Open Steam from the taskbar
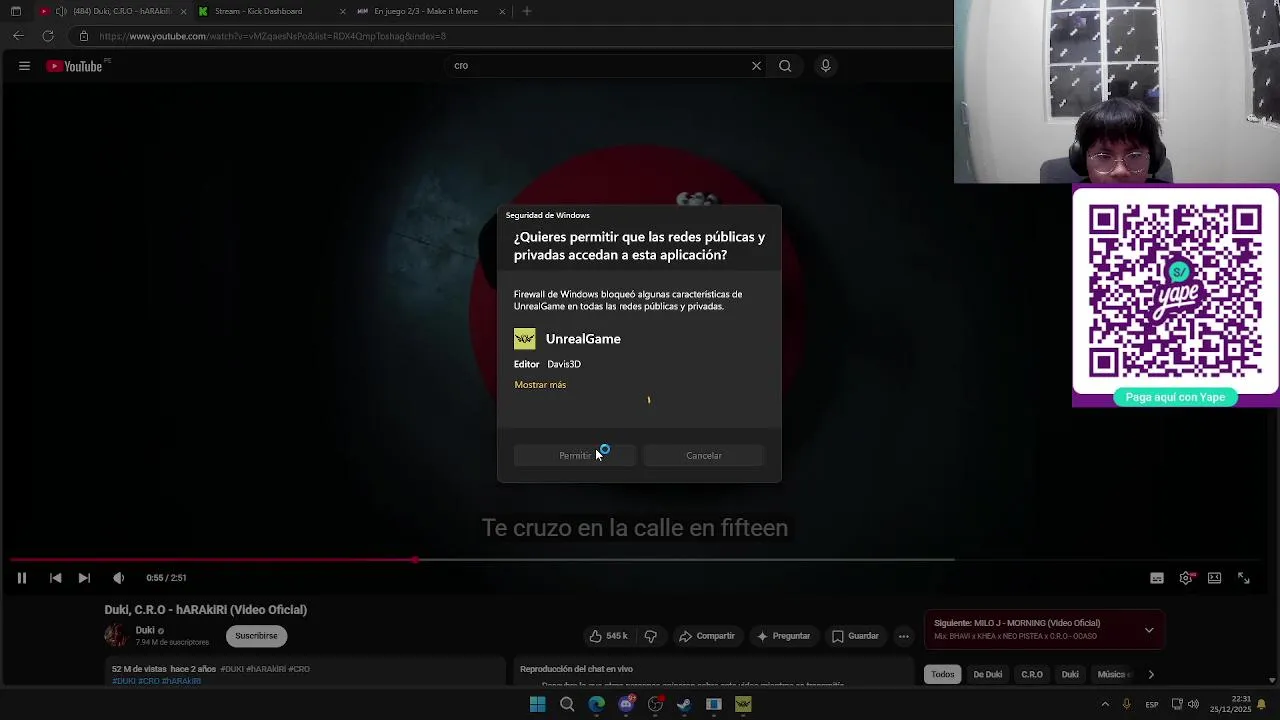1280x720 pixels. (x=685, y=705)
